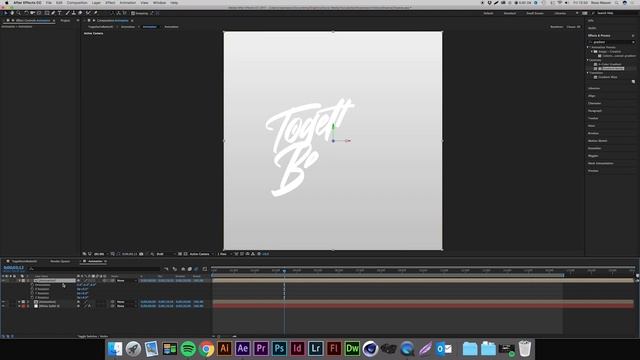Open Dreamweaver from the dock
Image resolution: width=640 pixels, height=360 pixels.
[x=352, y=349]
